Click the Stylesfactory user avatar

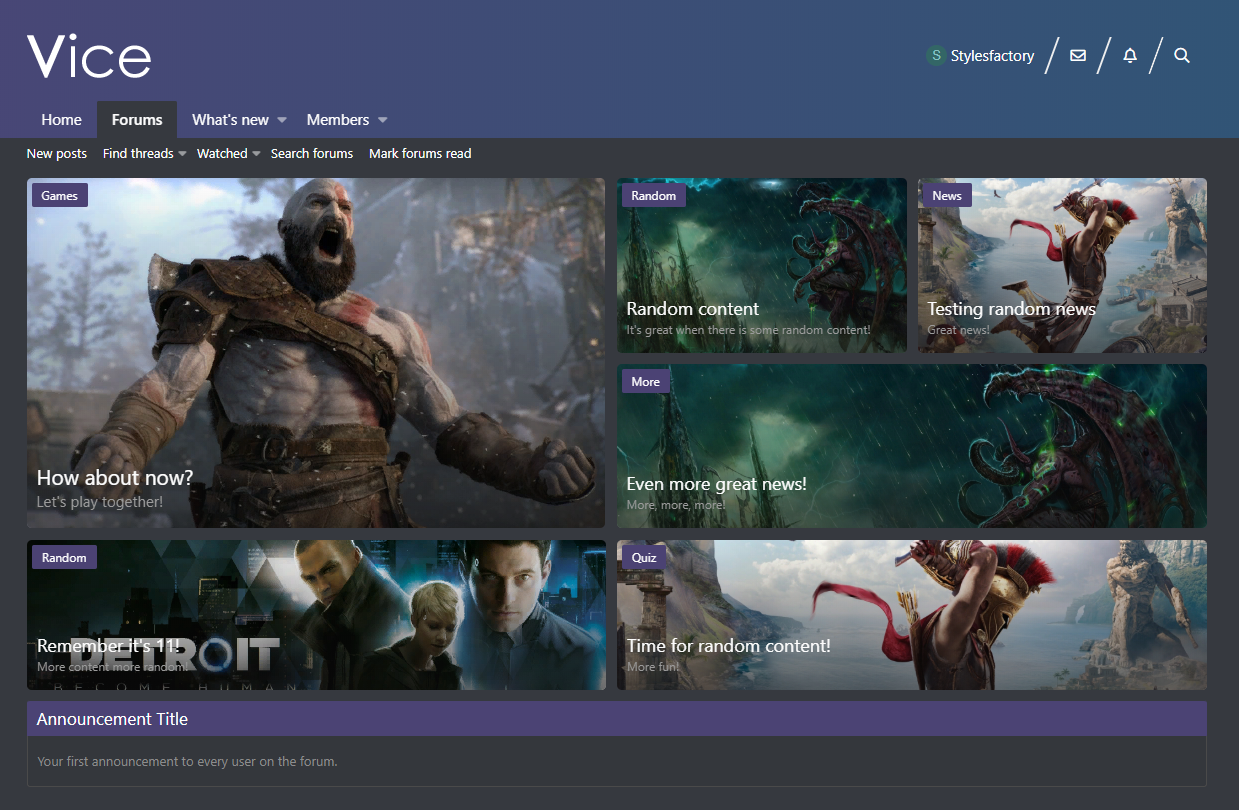point(936,56)
